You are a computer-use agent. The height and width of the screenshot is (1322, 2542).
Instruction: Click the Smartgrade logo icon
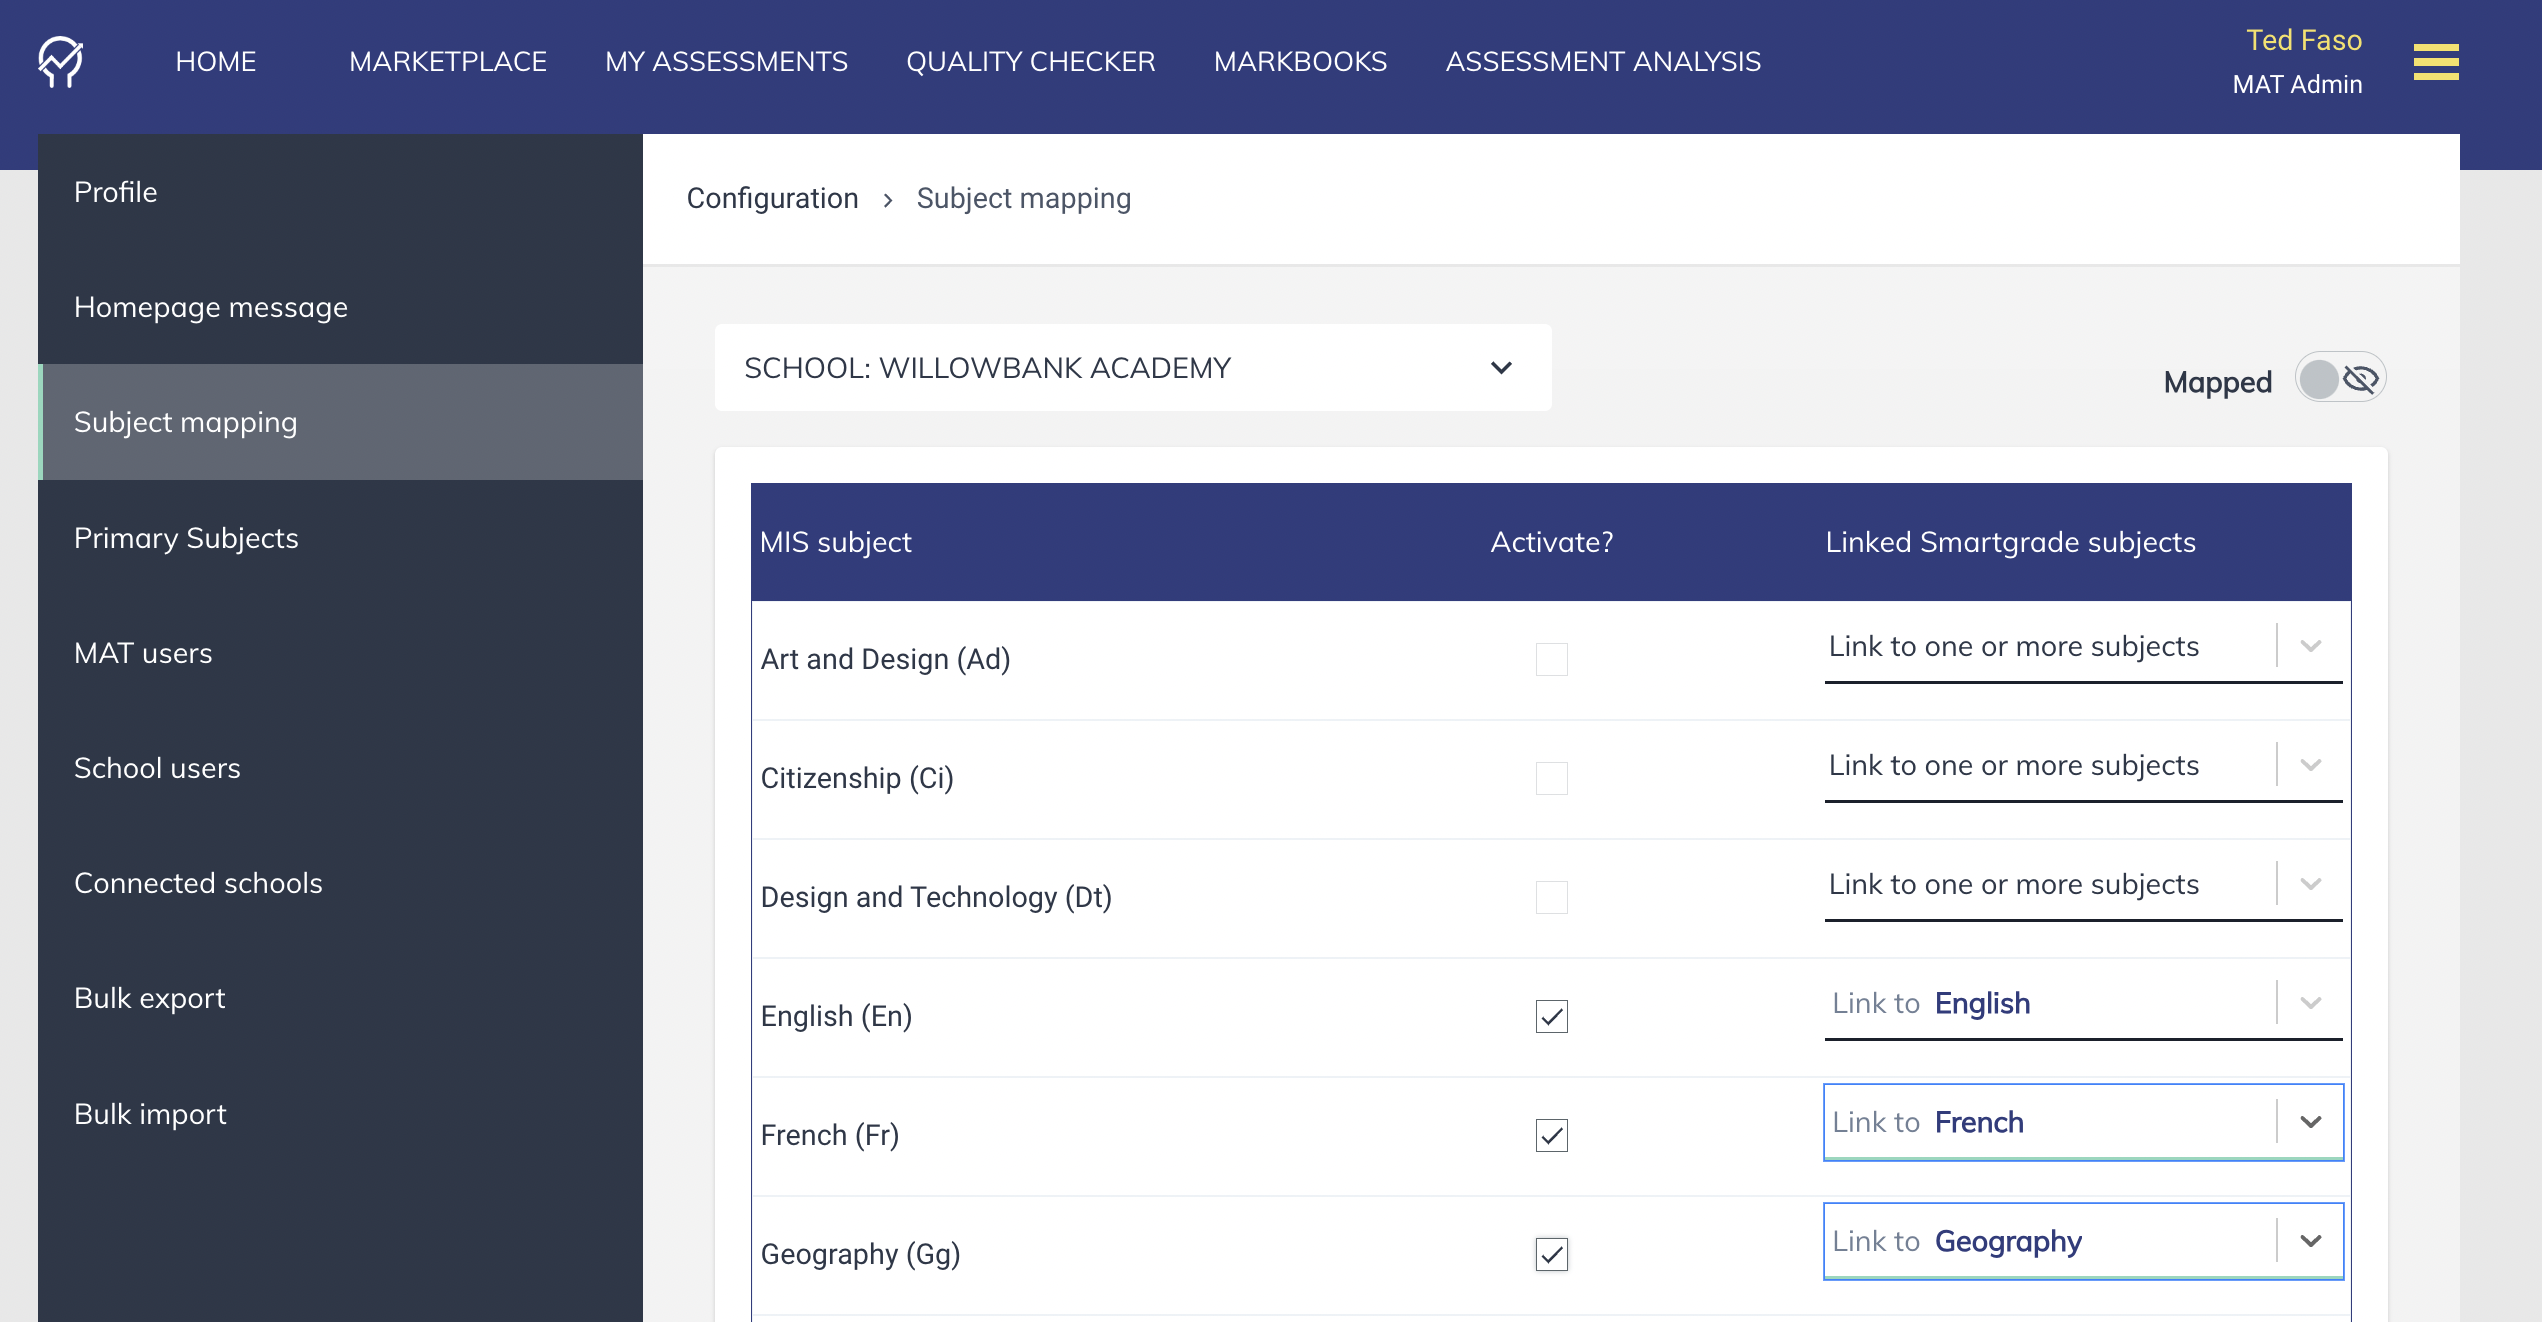point(61,62)
